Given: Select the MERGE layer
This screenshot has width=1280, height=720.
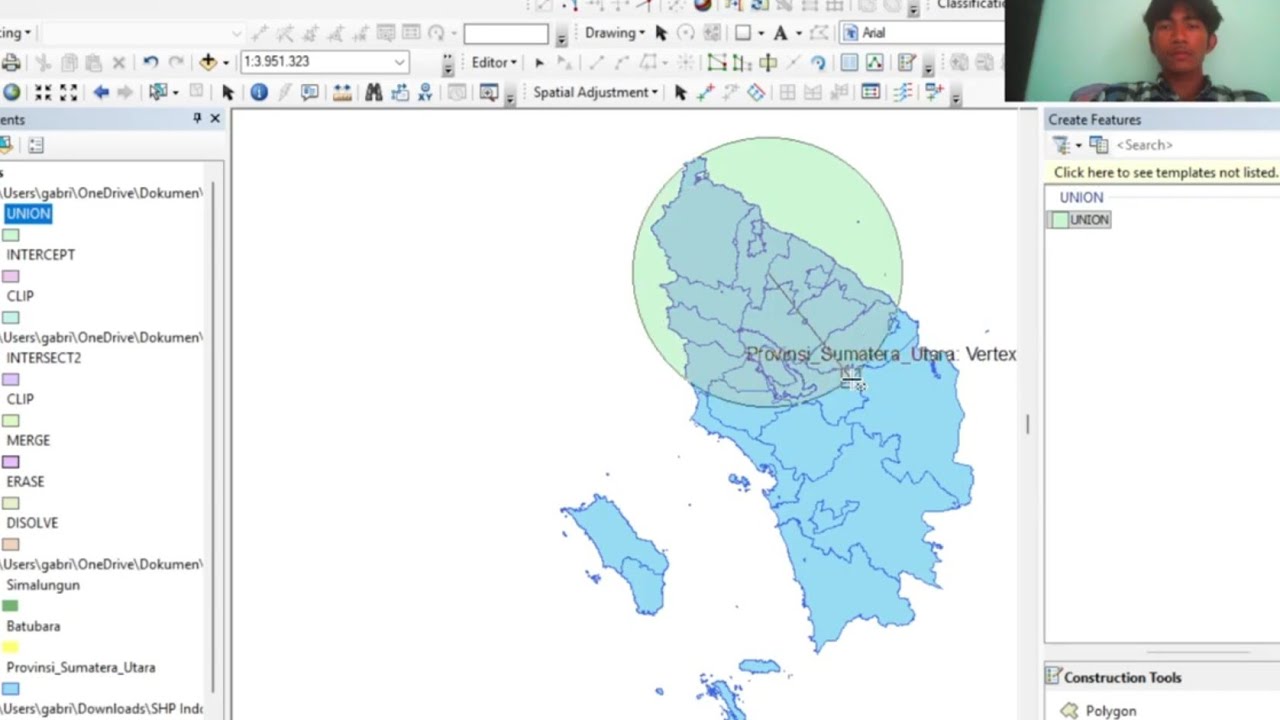Looking at the screenshot, I should (28, 440).
